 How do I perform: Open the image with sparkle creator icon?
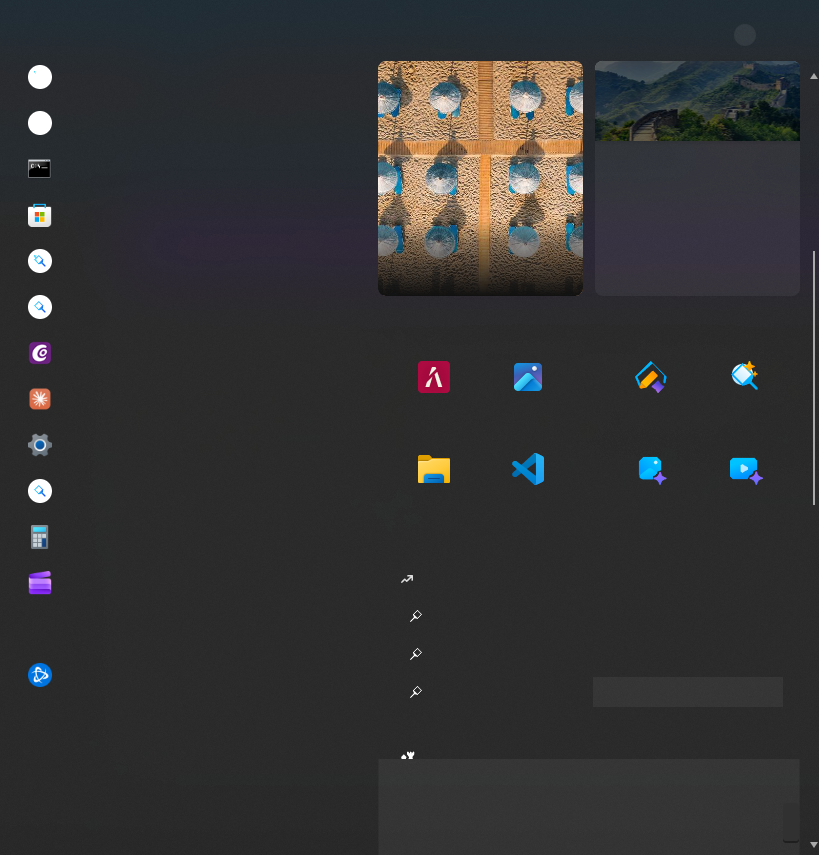652,471
